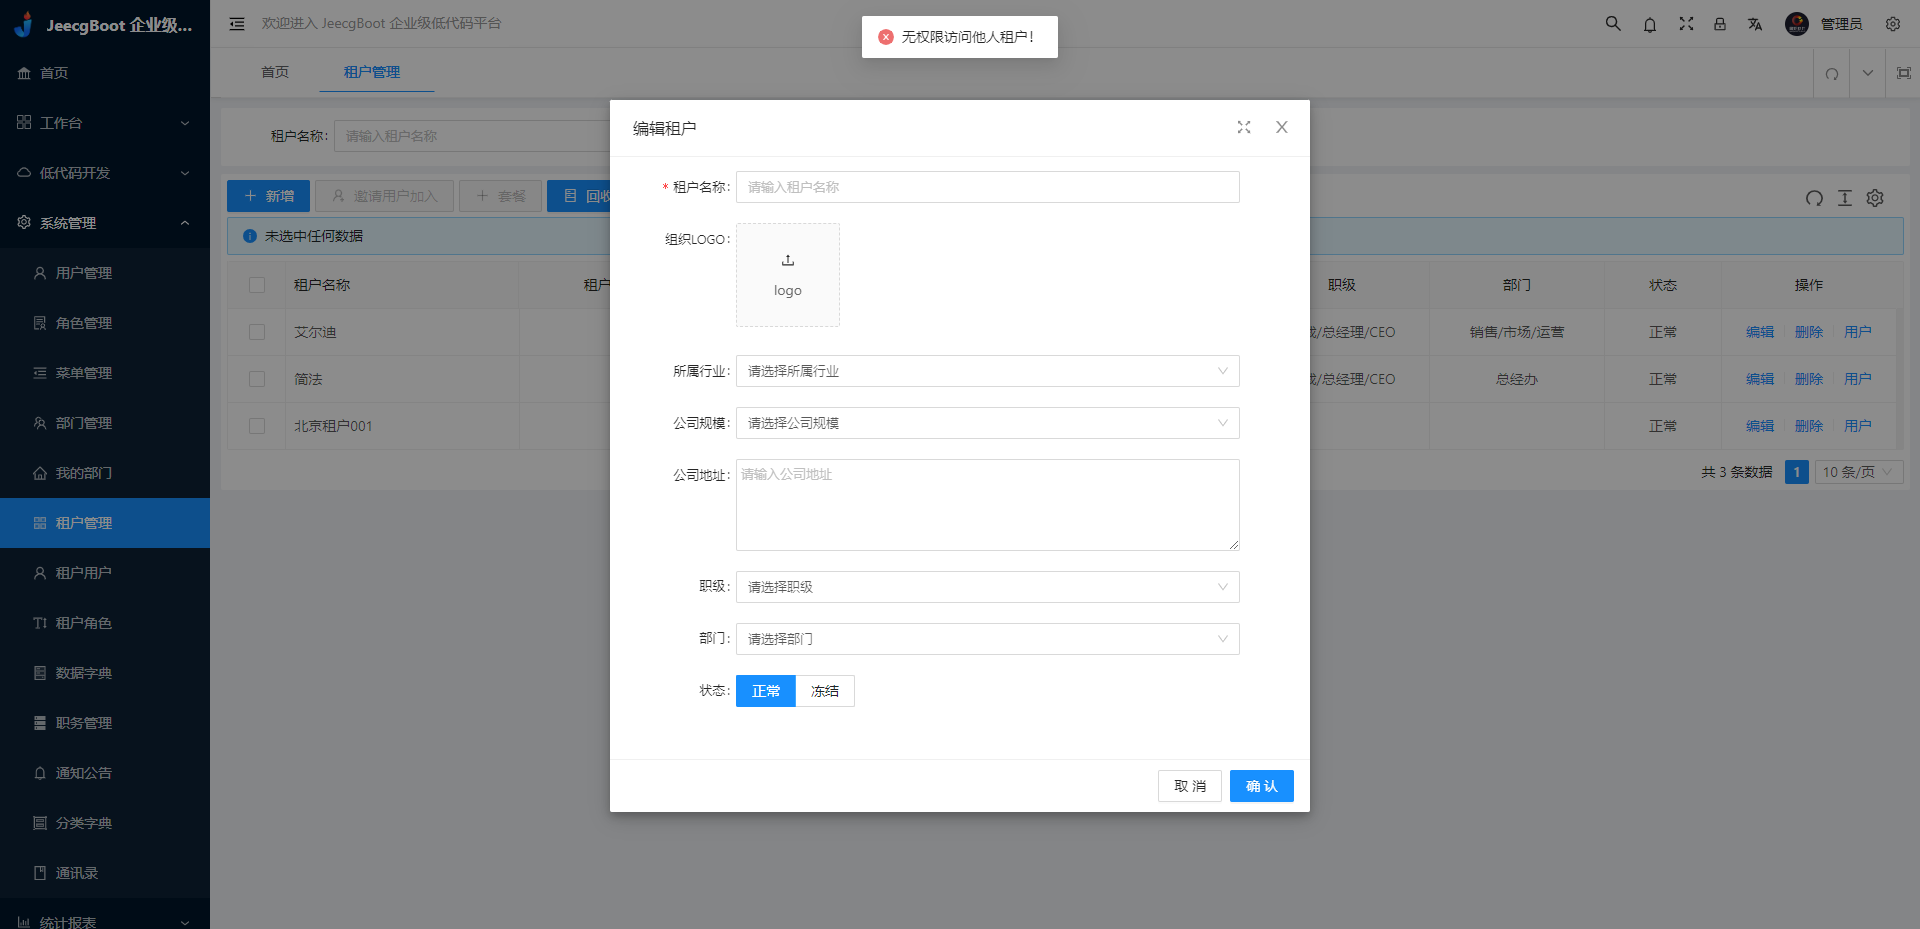Expand the 工作台 sidebar menu
1920x929 pixels.
pos(105,123)
